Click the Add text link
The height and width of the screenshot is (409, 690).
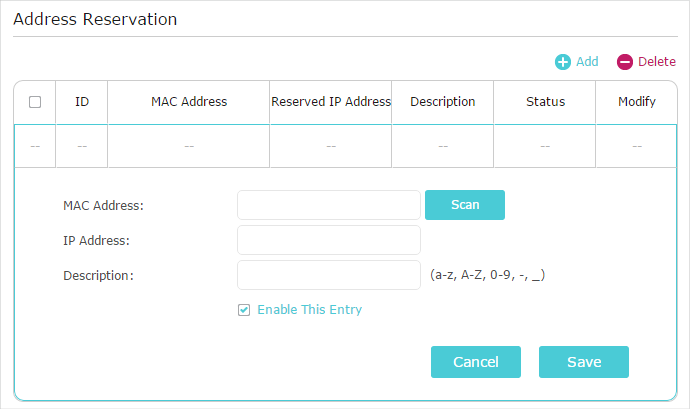pos(587,62)
